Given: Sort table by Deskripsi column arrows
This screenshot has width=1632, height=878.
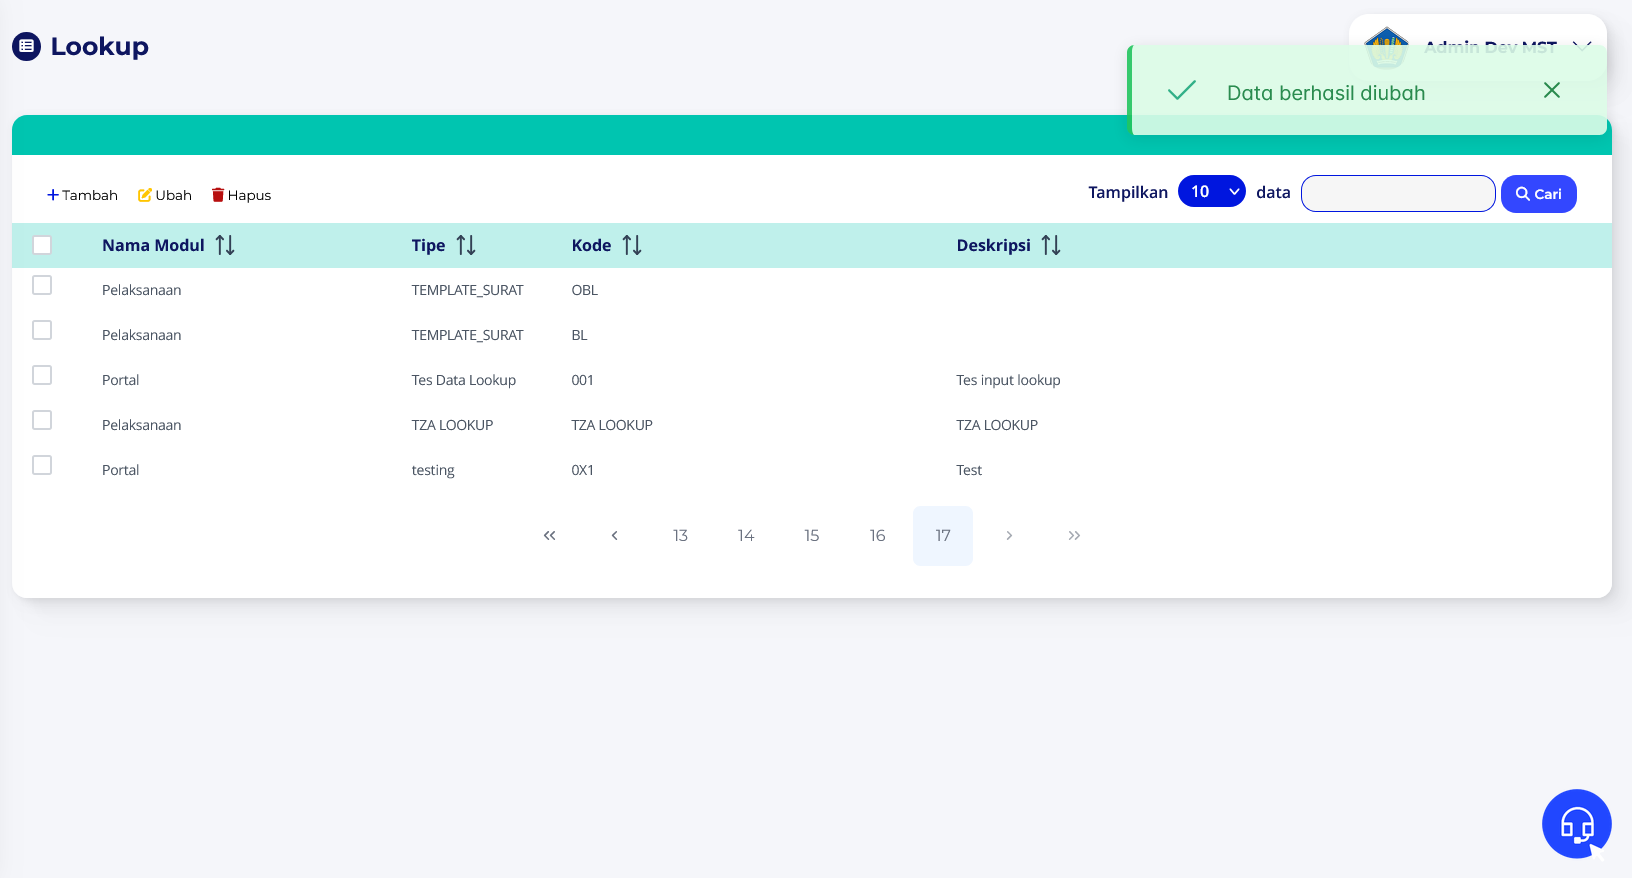Looking at the screenshot, I should click(1051, 245).
